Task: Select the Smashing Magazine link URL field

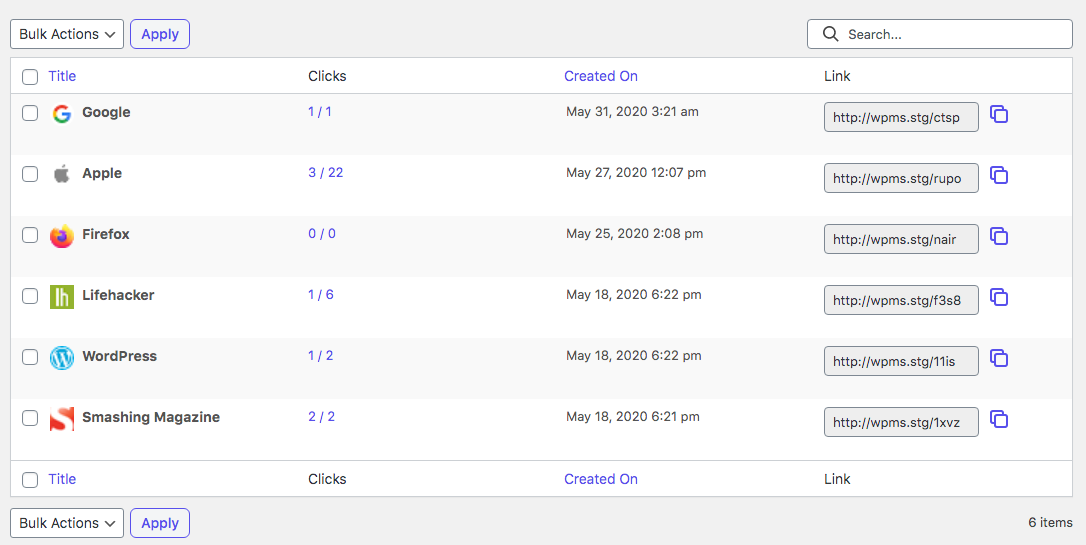Action: point(900,422)
